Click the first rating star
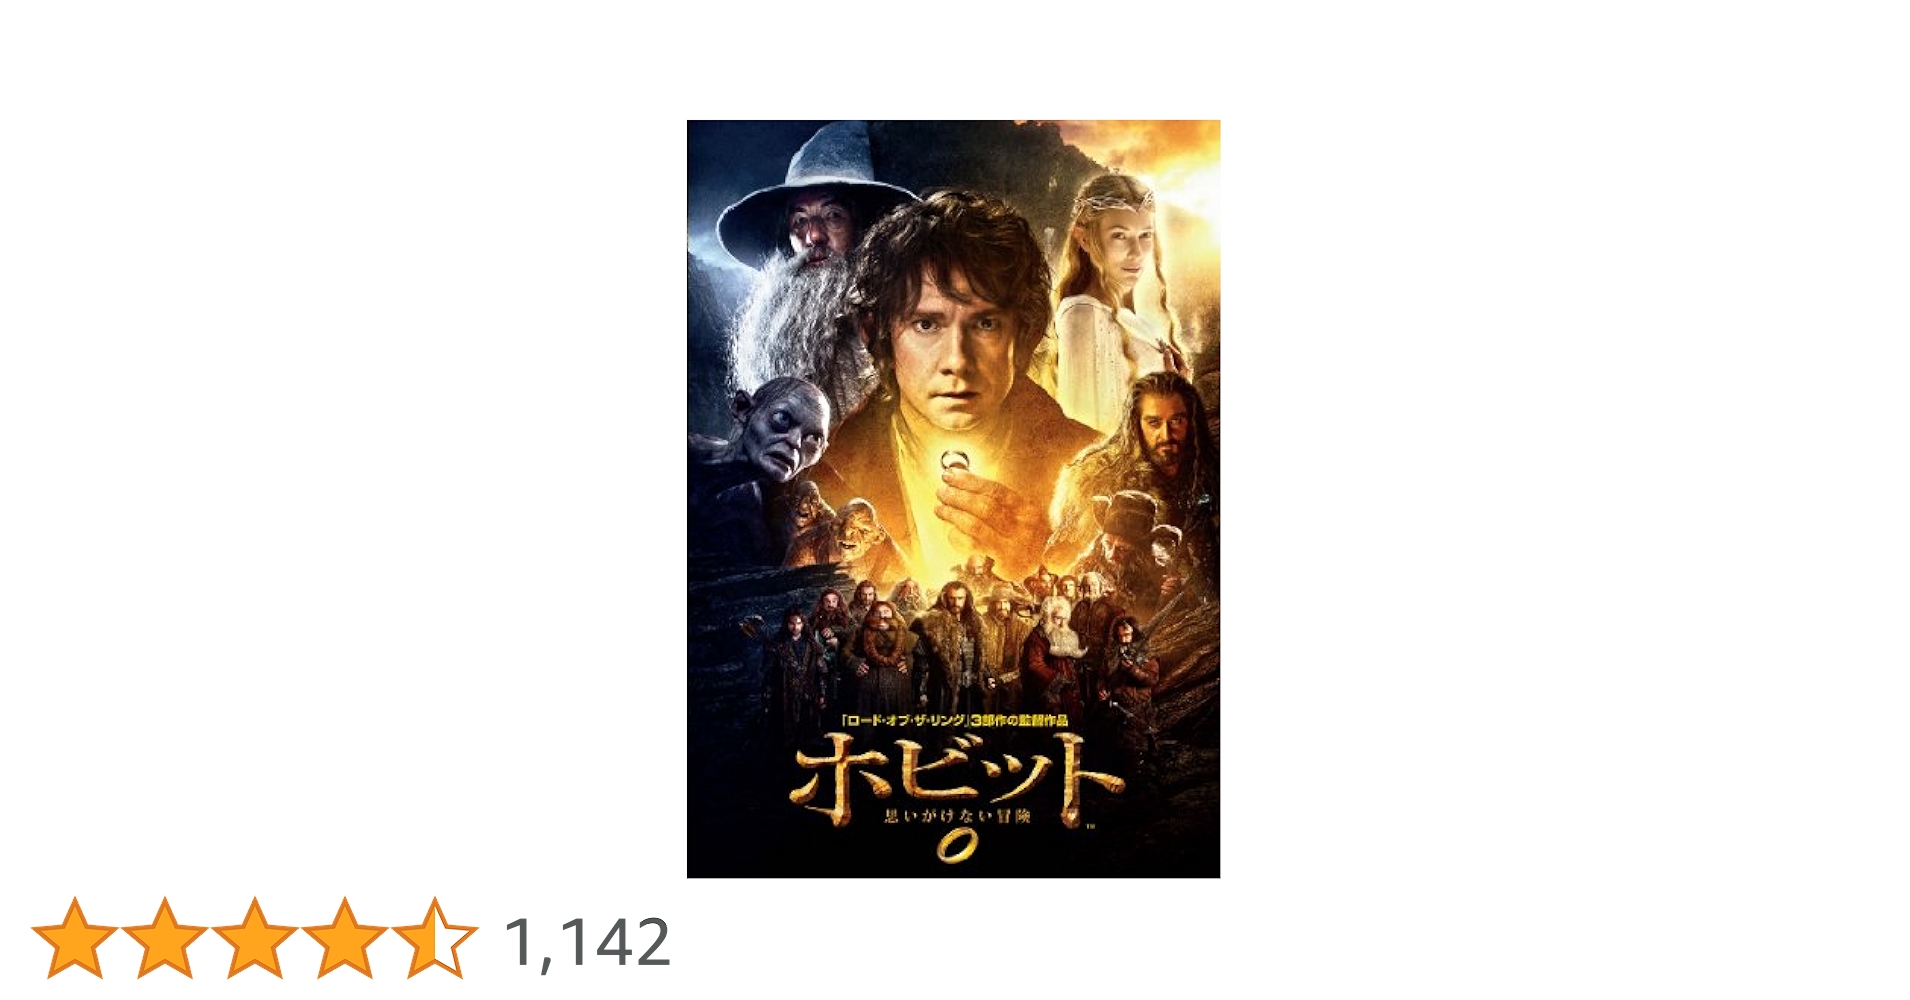Image resolution: width=1910 pixels, height=1000 pixels. click(x=75, y=938)
